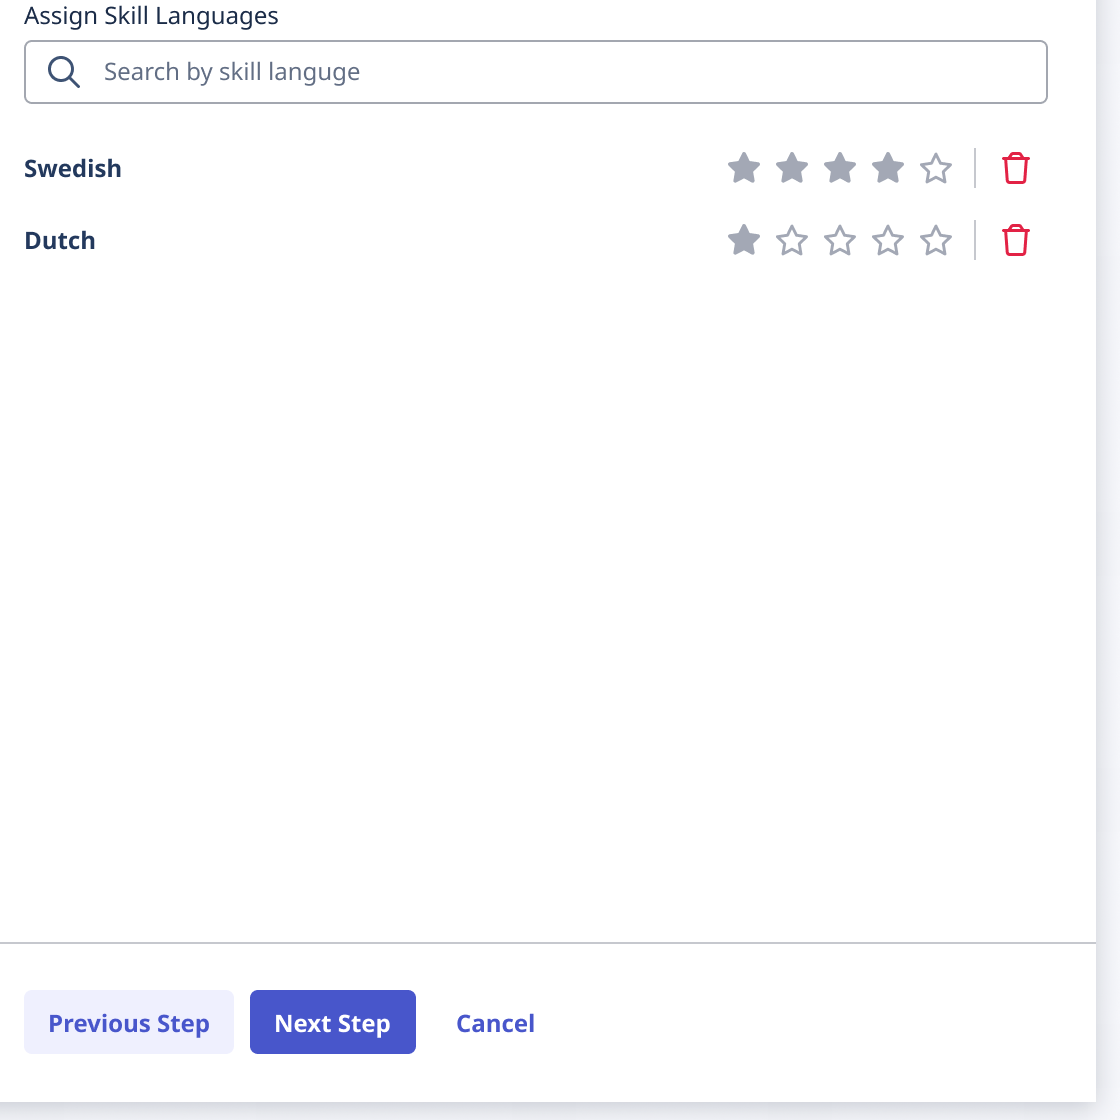1120x1120 pixels.
Task: Set Swedish rating to one star
Action: 744,169
